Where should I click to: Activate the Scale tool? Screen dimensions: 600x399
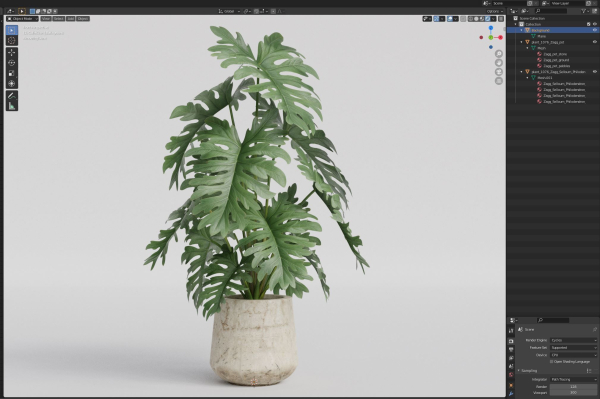click(x=12, y=73)
